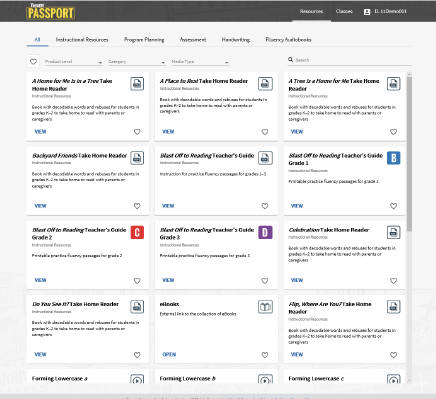Favorite Celebration Take Home Reader

coord(393,281)
